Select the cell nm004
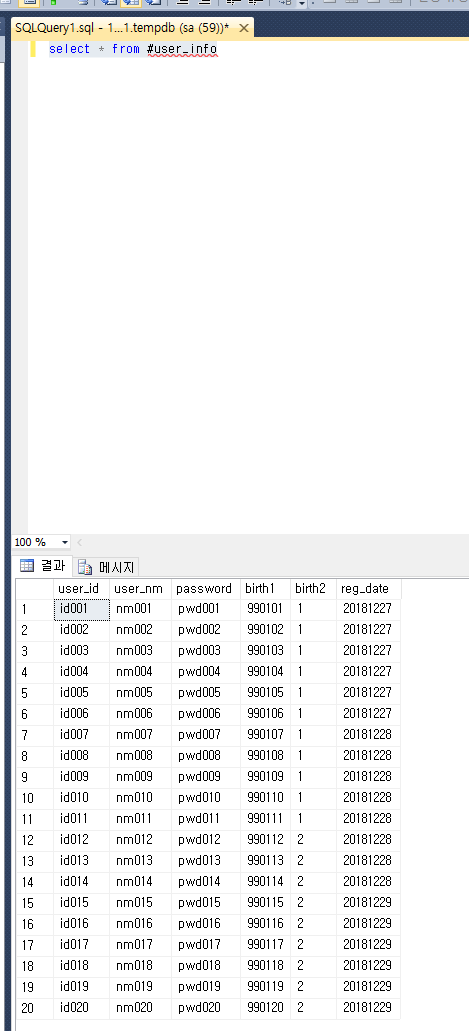The width and height of the screenshot is (469, 1031). point(141,672)
